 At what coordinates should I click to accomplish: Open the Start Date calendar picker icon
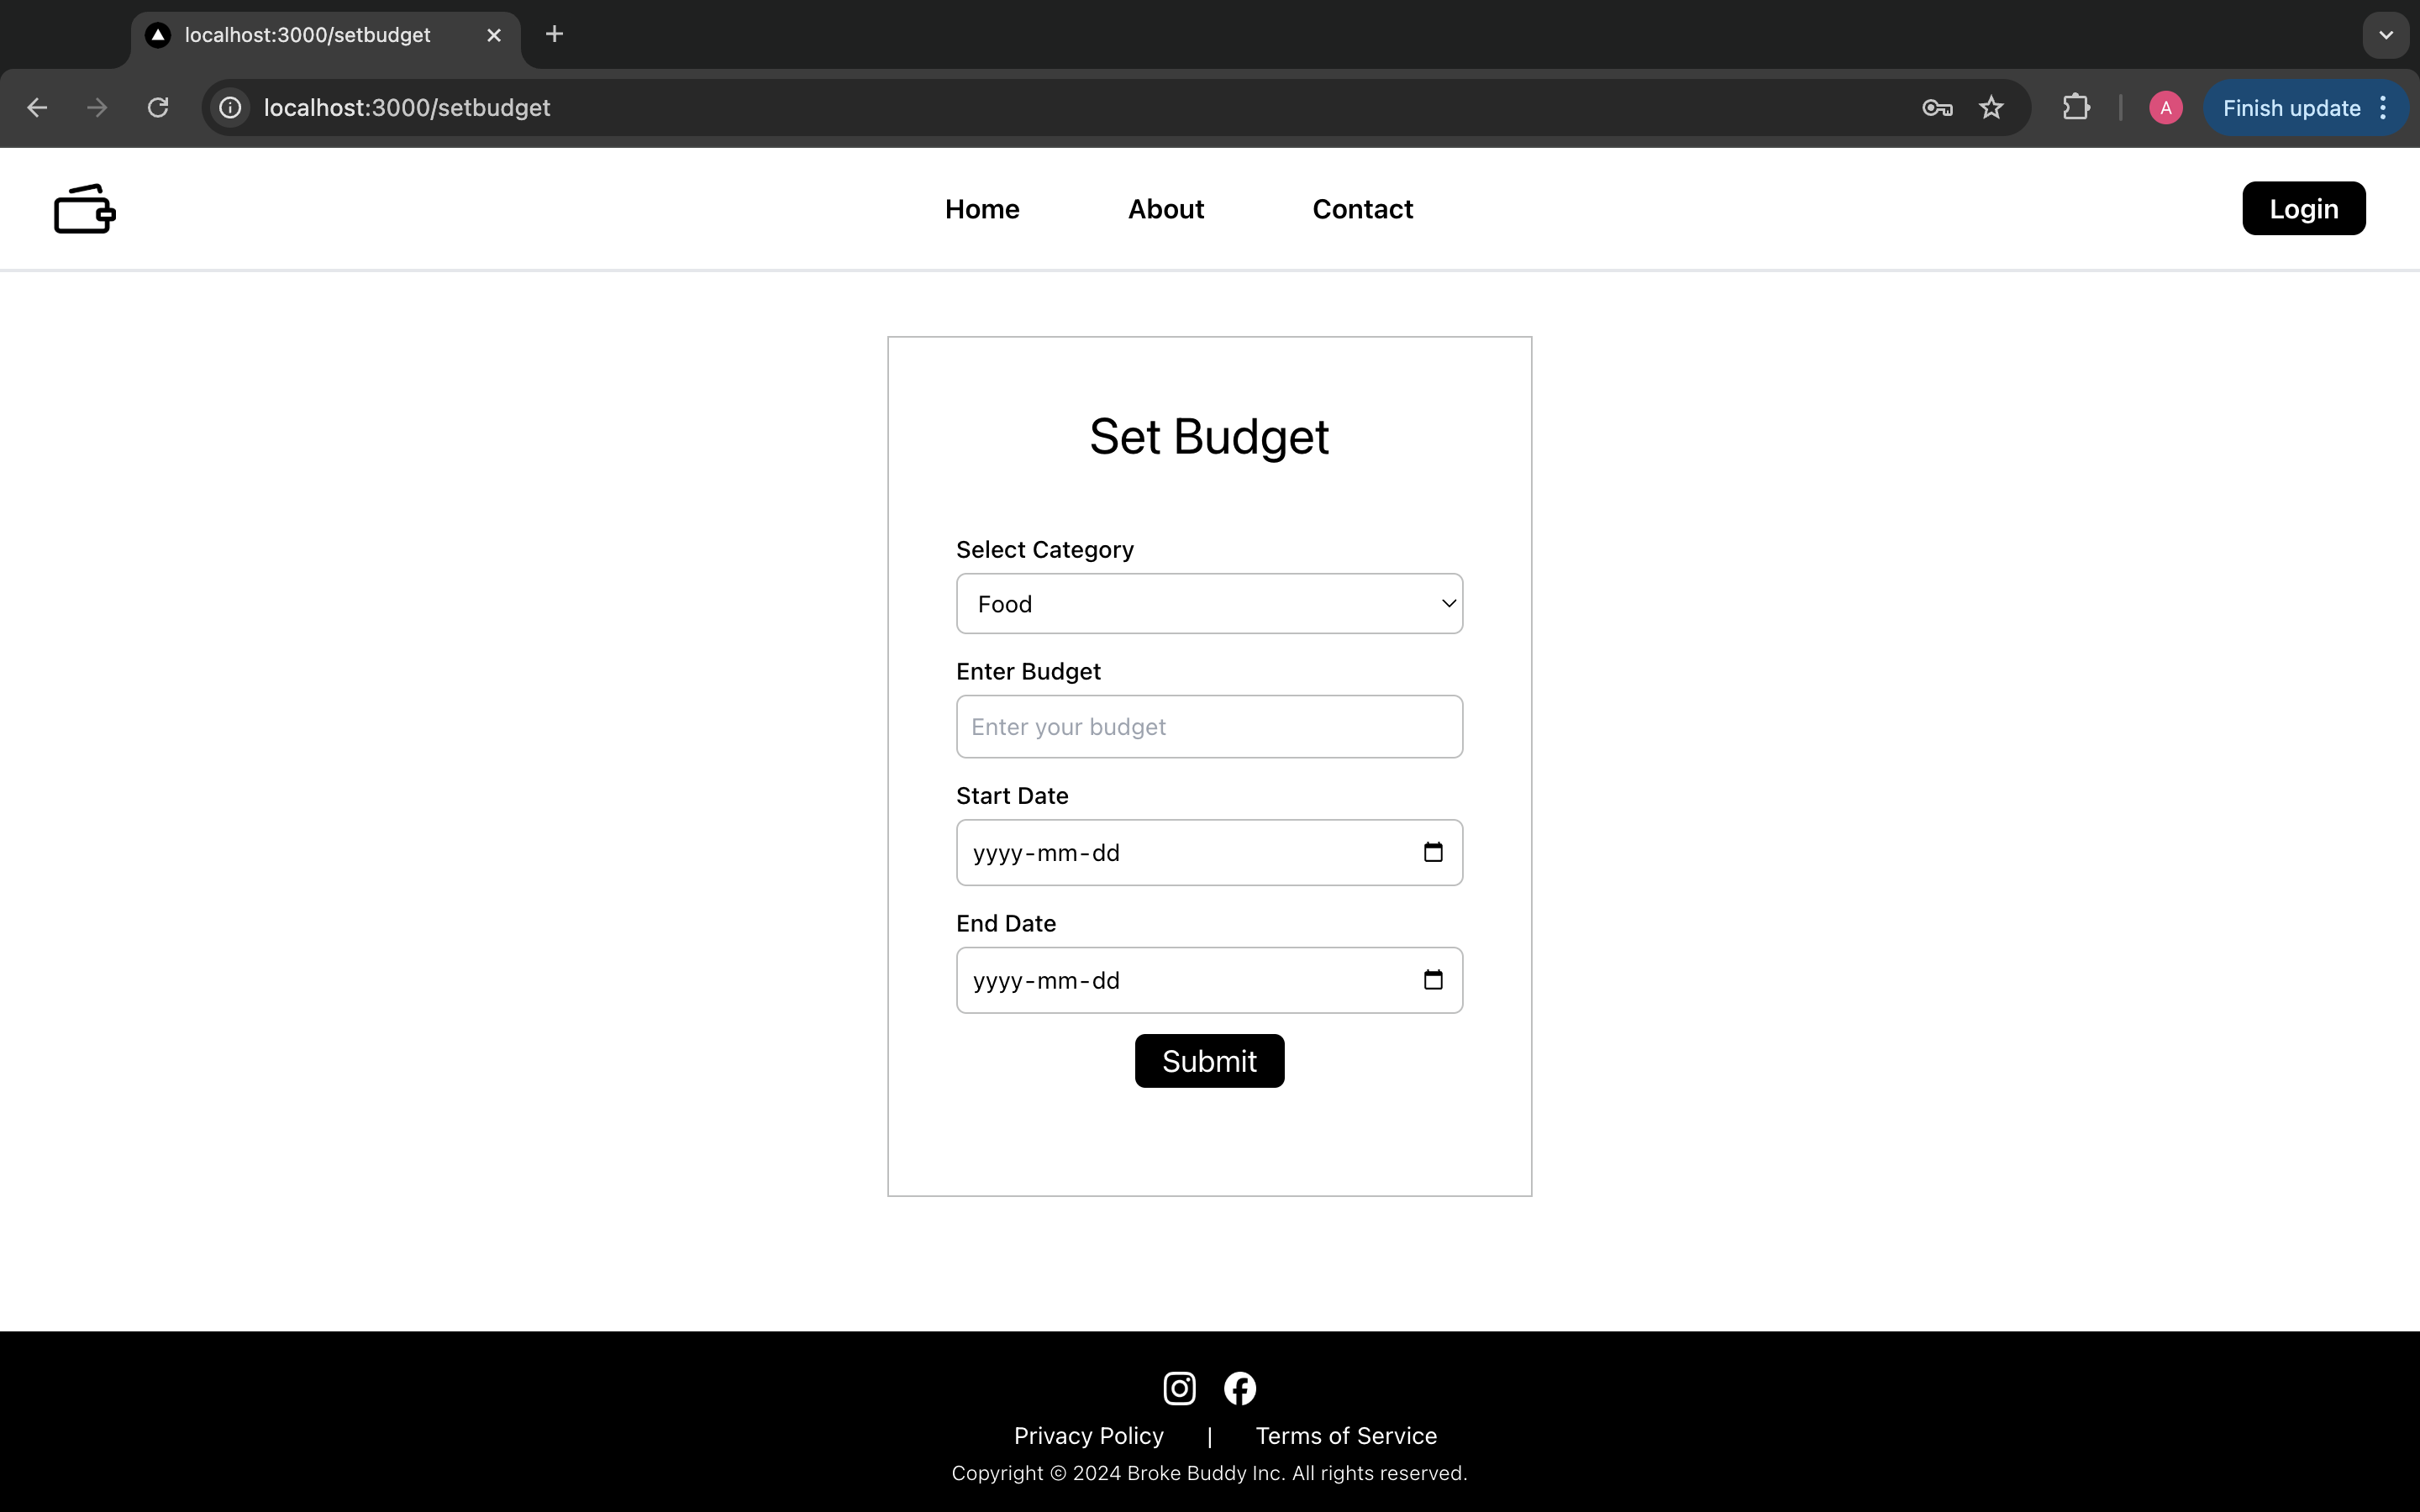coord(1433,852)
